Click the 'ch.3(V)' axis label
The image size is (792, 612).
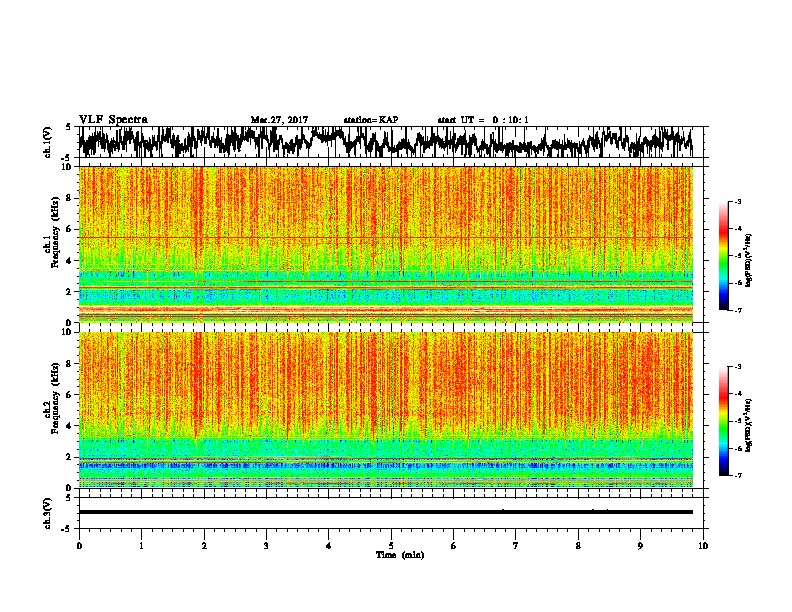click(48, 513)
